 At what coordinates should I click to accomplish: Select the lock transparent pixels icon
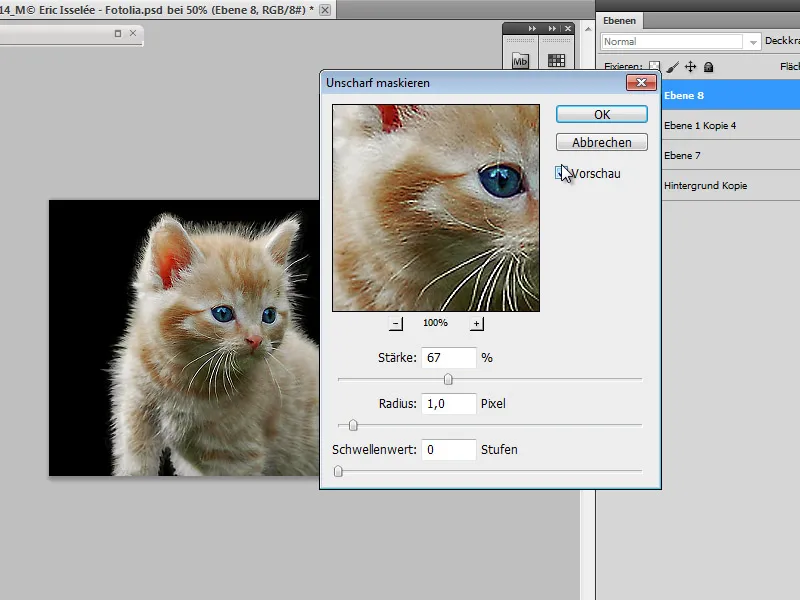pyautogui.click(x=655, y=65)
